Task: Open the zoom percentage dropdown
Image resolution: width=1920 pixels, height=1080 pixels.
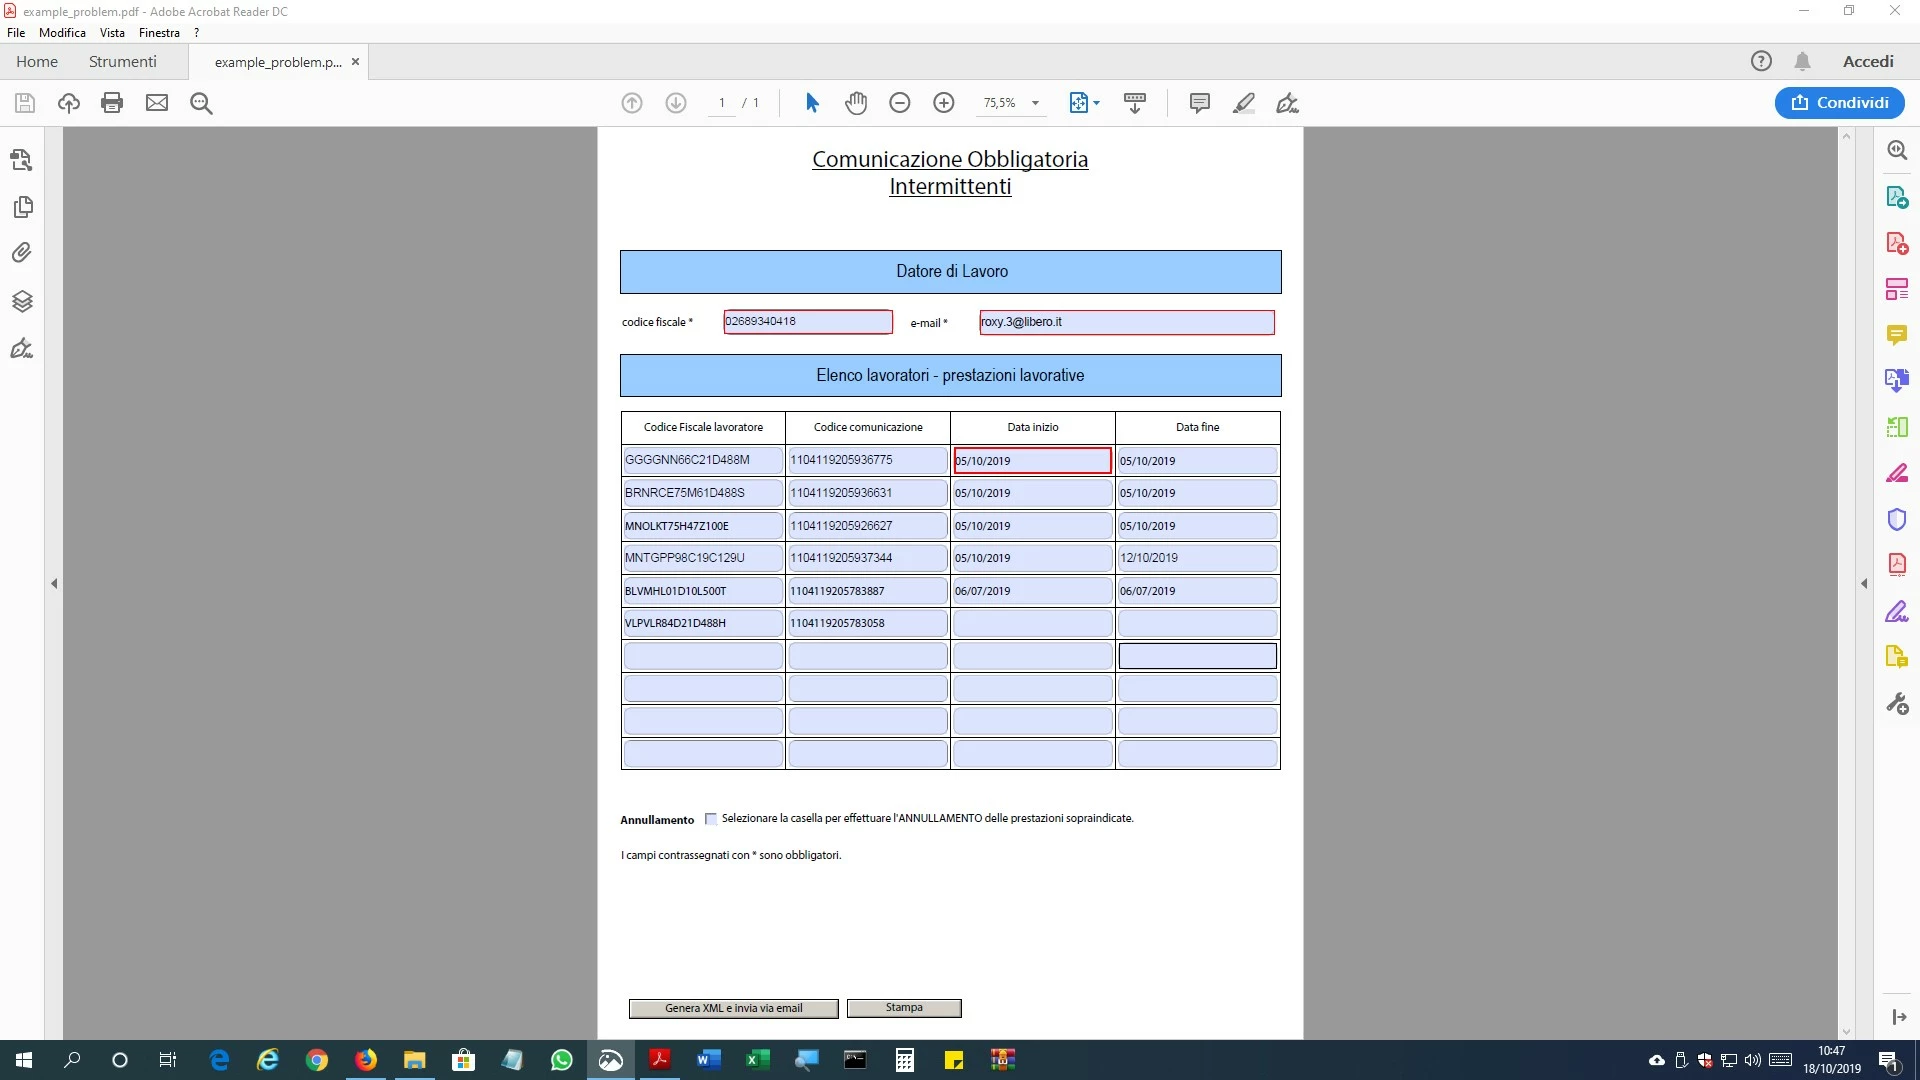Action: pyautogui.click(x=1036, y=103)
